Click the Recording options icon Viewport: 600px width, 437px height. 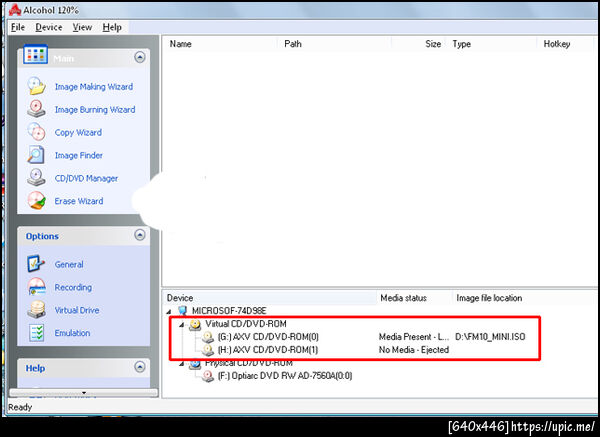click(36, 287)
